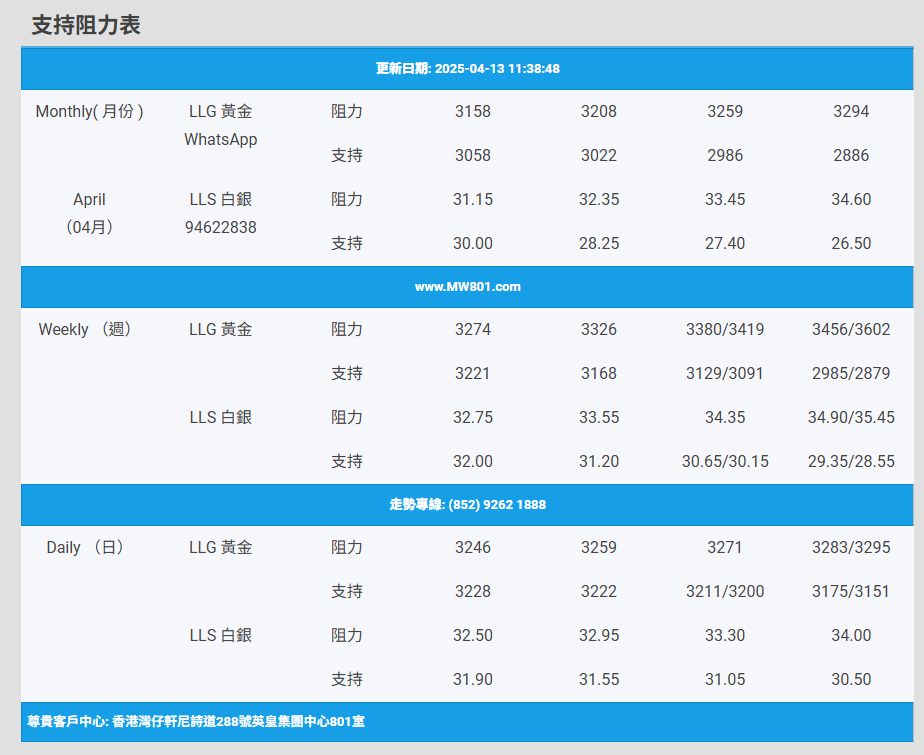Select weekly gold resistance 3456/3602 cell
The height and width of the screenshot is (755, 924).
click(x=850, y=330)
